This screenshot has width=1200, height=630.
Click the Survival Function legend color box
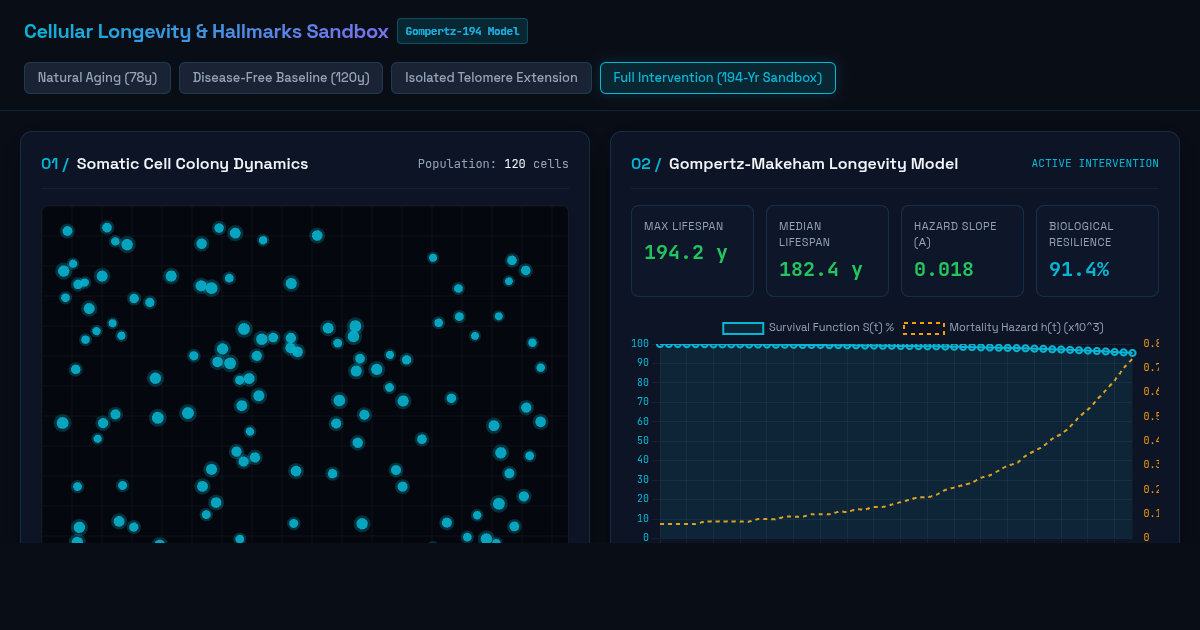[743, 328]
